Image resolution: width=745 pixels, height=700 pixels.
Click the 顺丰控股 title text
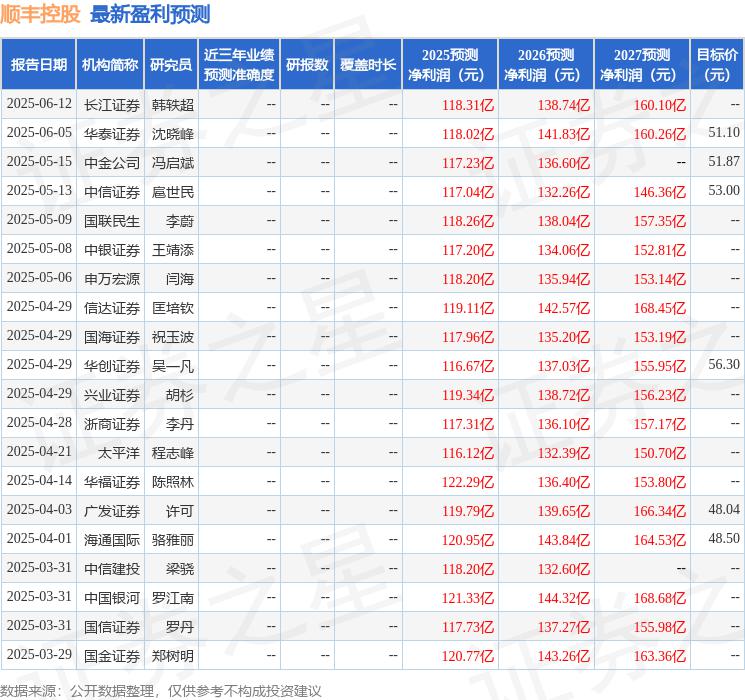click(x=40, y=14)
